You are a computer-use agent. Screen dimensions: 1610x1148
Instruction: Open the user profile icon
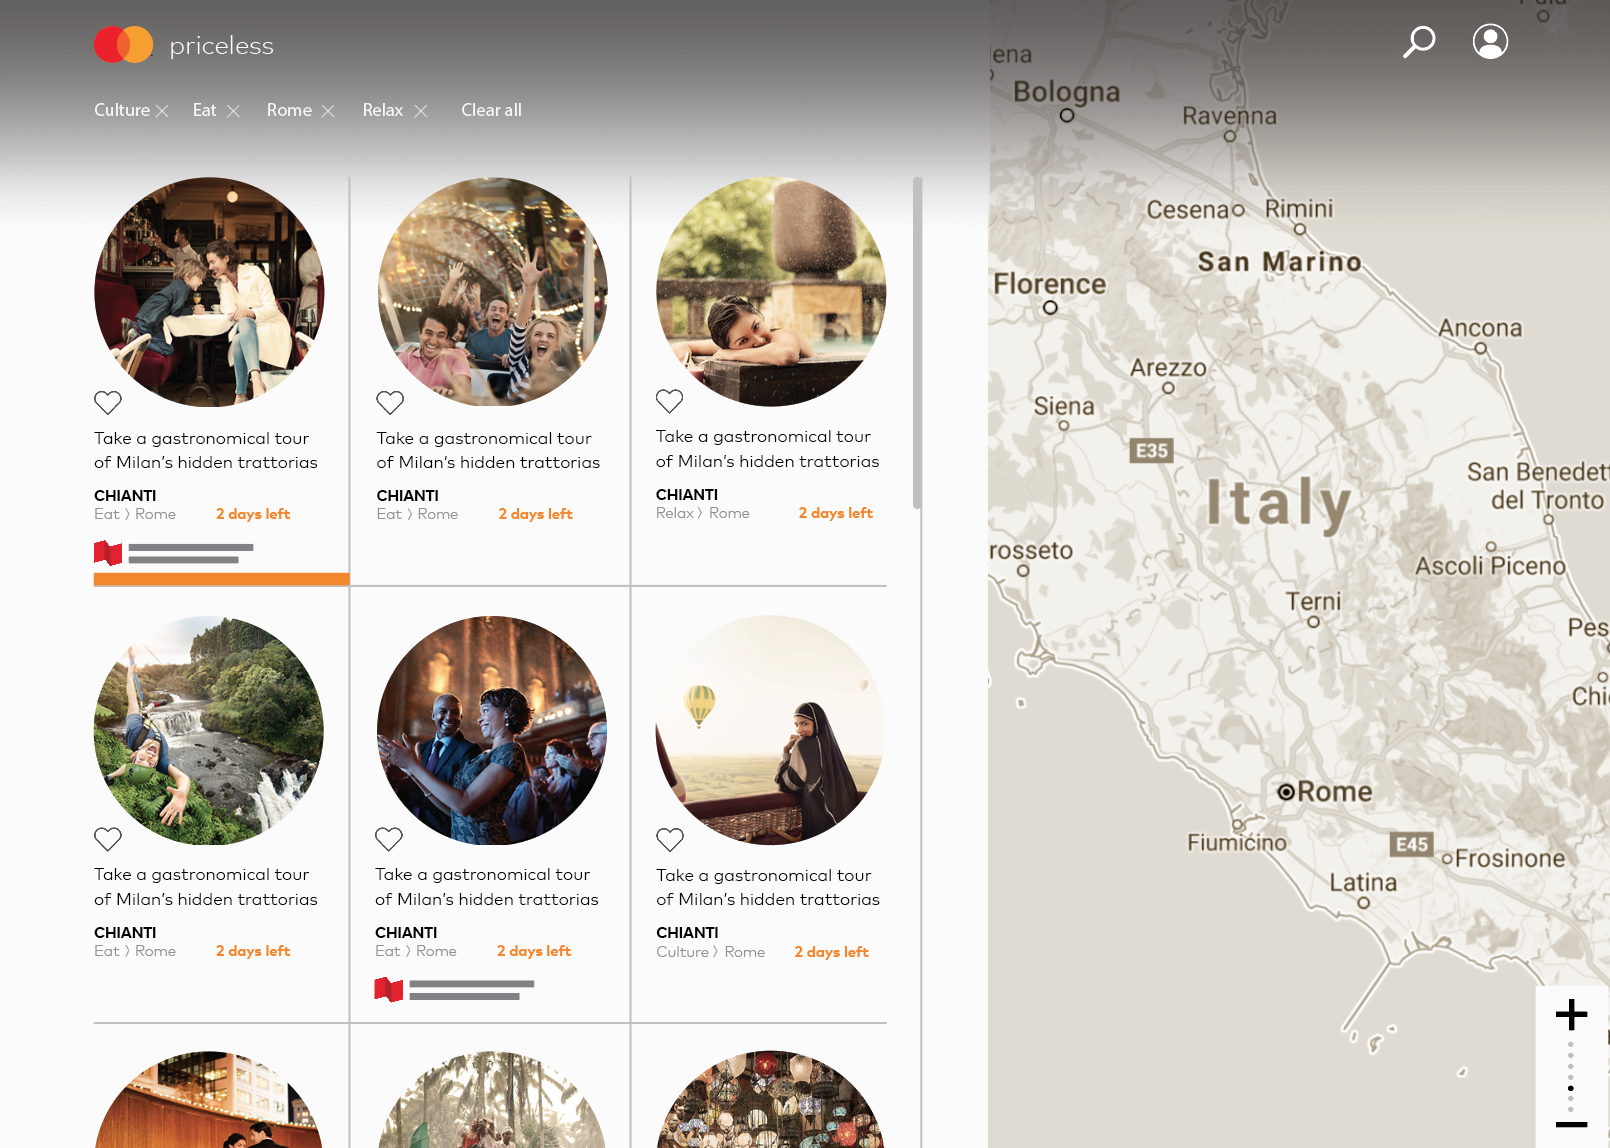(x=1490, y=42)
